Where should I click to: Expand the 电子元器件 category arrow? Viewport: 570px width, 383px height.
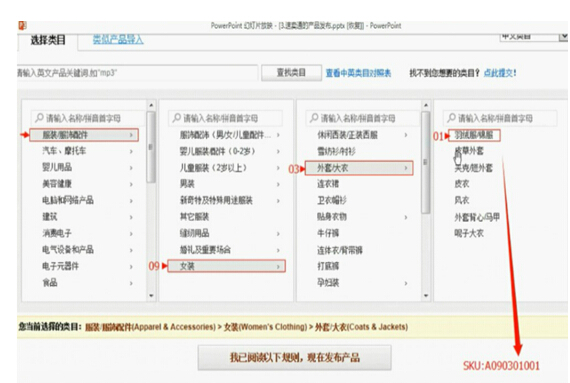[131, 266]
